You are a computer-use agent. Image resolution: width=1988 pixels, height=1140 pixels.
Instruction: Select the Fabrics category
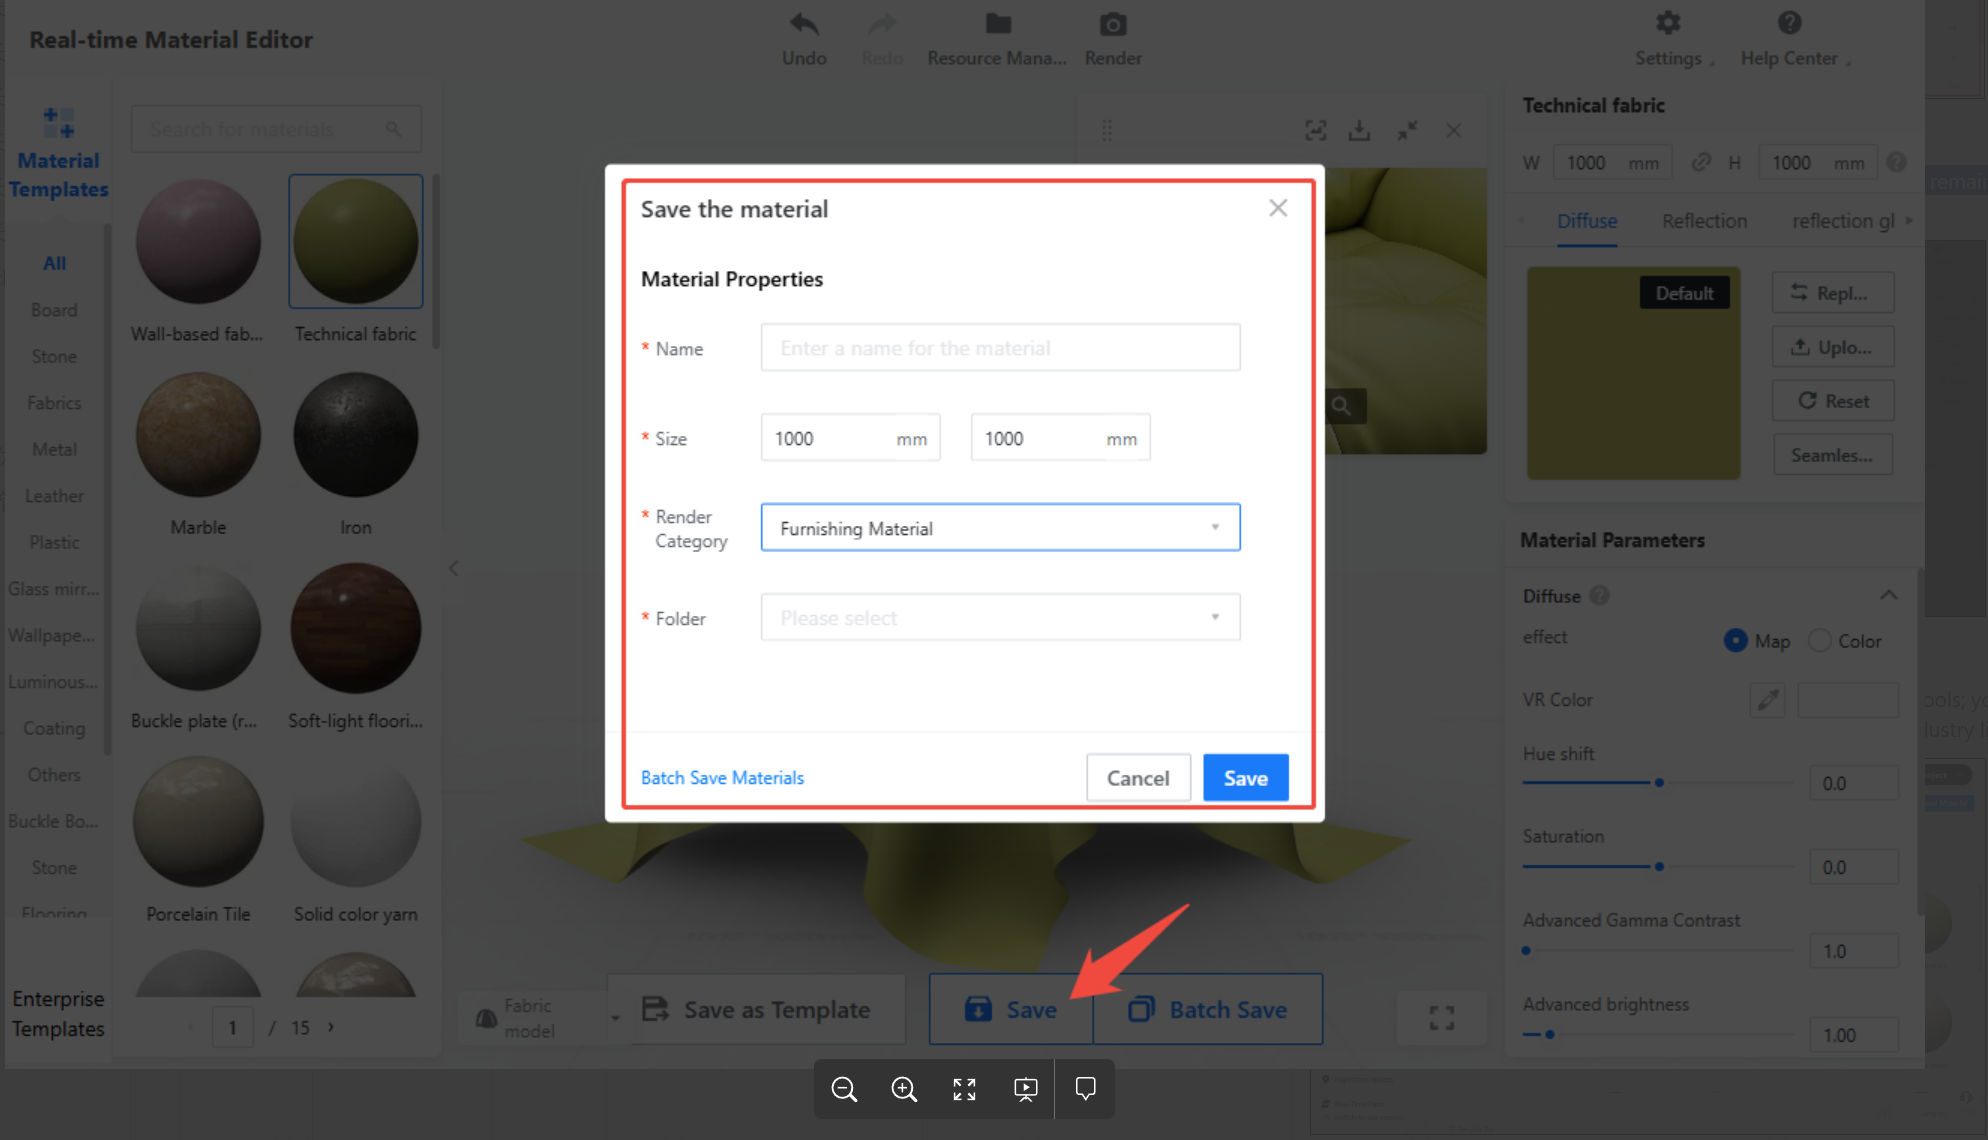[54, 403]
